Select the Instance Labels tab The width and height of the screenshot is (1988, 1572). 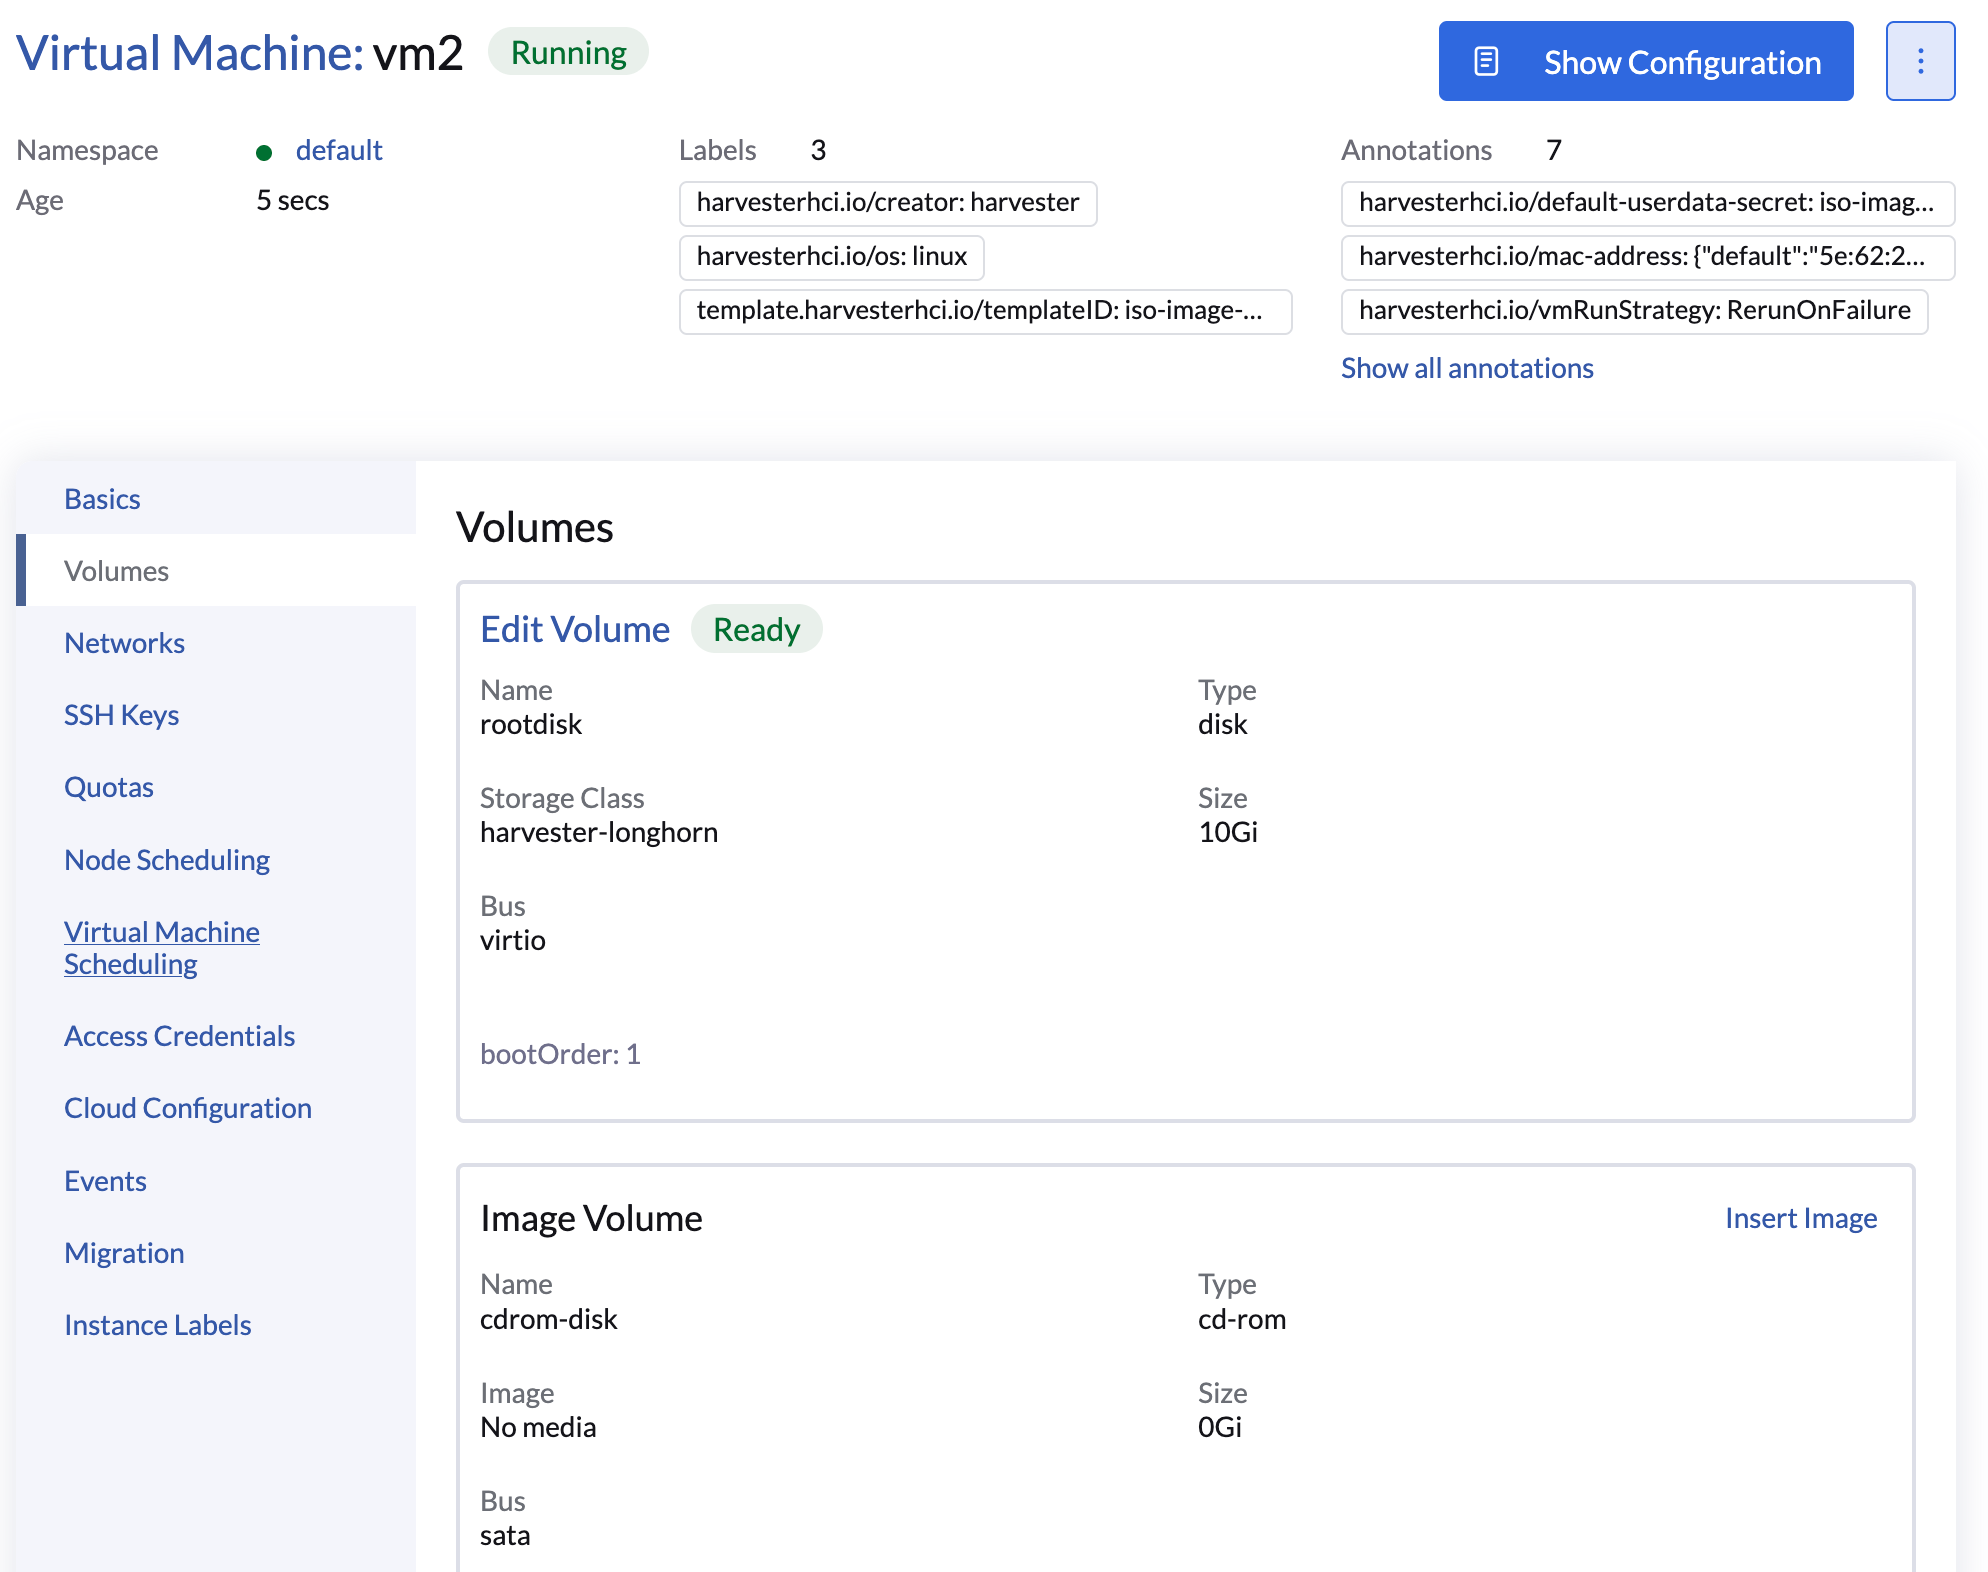pos(157,1325)
